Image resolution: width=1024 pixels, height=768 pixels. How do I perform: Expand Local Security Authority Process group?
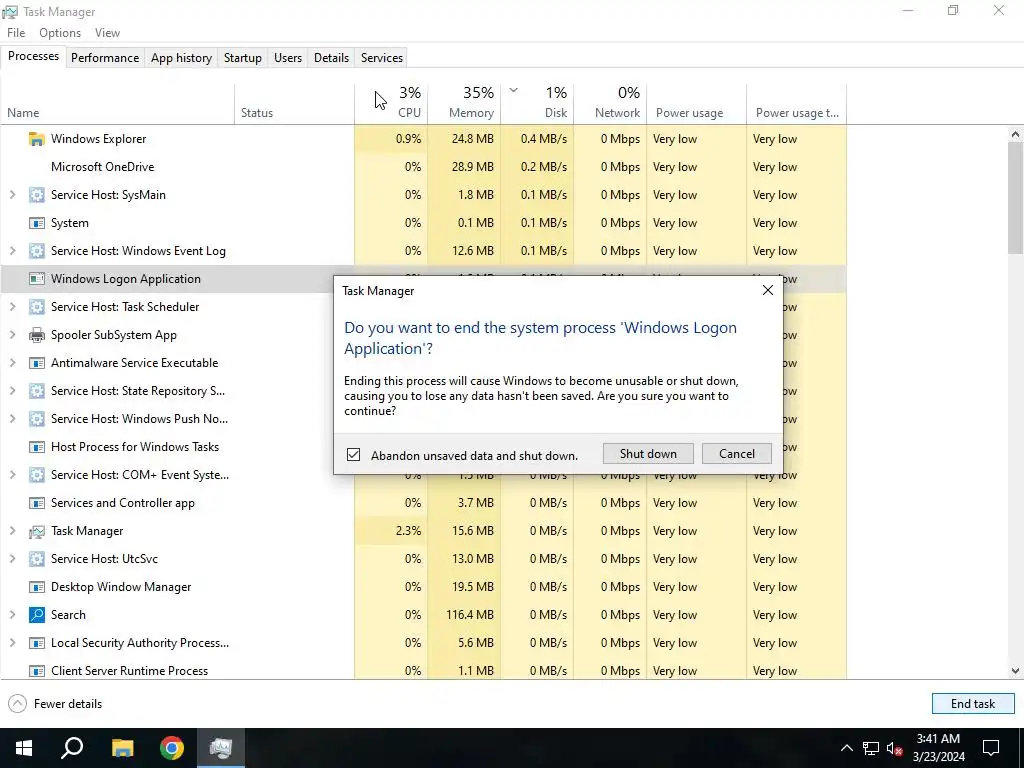(x=12, y=643)
